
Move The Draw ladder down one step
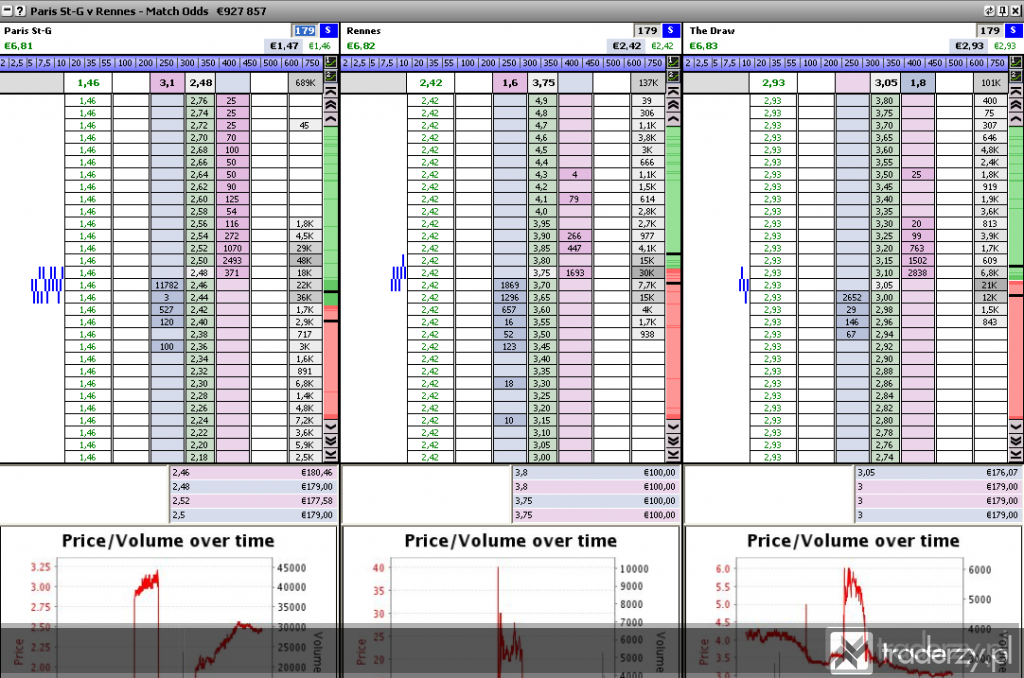pos(1016,426)
